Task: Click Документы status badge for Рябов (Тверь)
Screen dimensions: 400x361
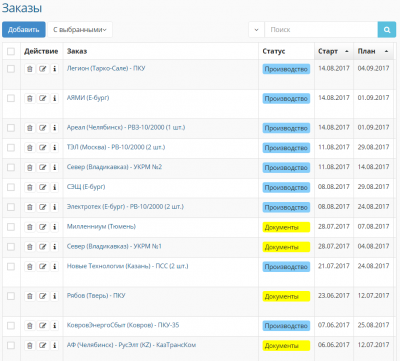Action: pos(286,296)
